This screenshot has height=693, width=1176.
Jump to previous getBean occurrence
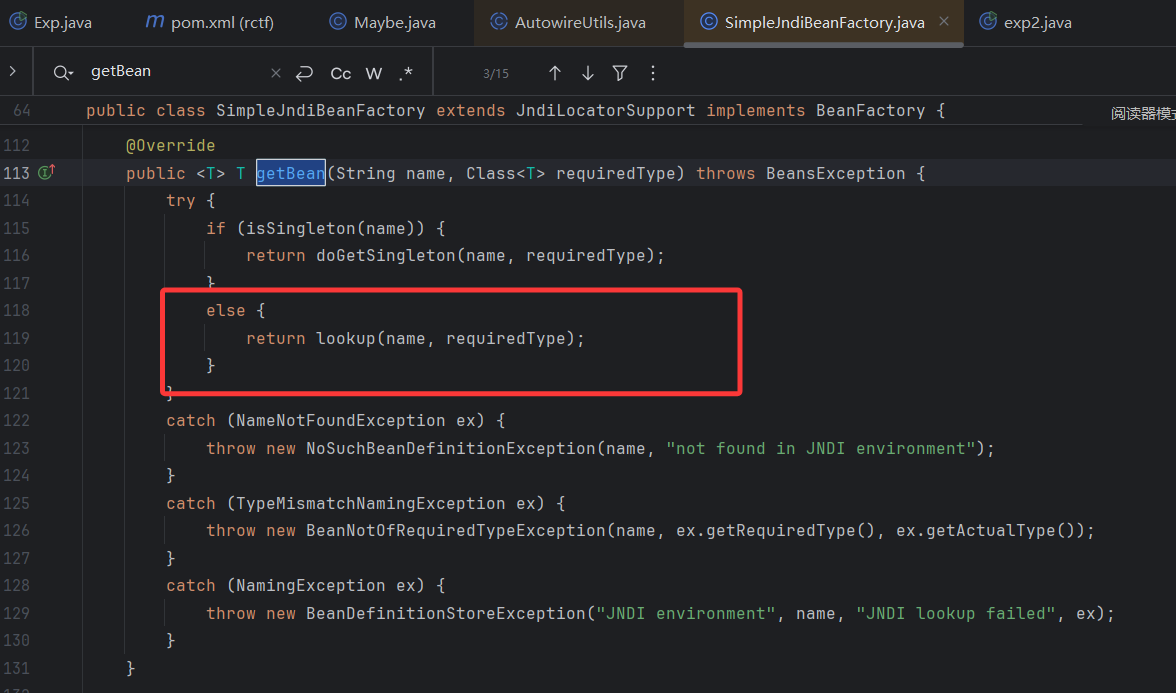(555, 73)
